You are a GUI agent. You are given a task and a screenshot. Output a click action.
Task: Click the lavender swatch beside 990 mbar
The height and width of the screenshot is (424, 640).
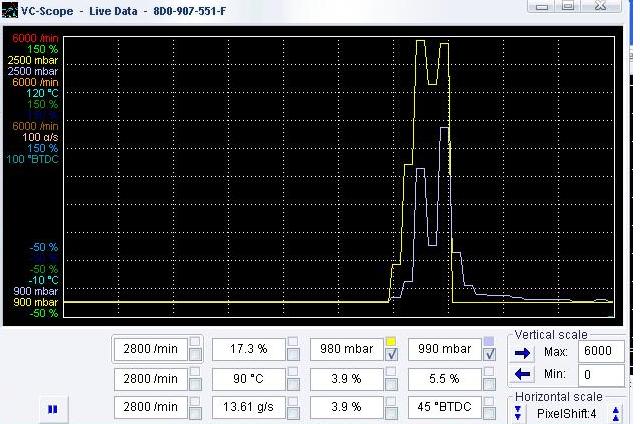point(489,341)
